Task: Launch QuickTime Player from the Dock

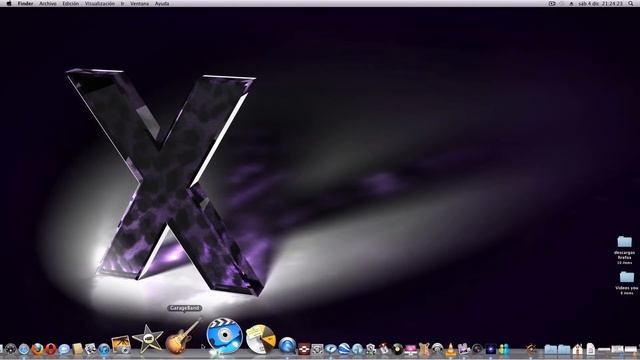Action: [287, 345]
